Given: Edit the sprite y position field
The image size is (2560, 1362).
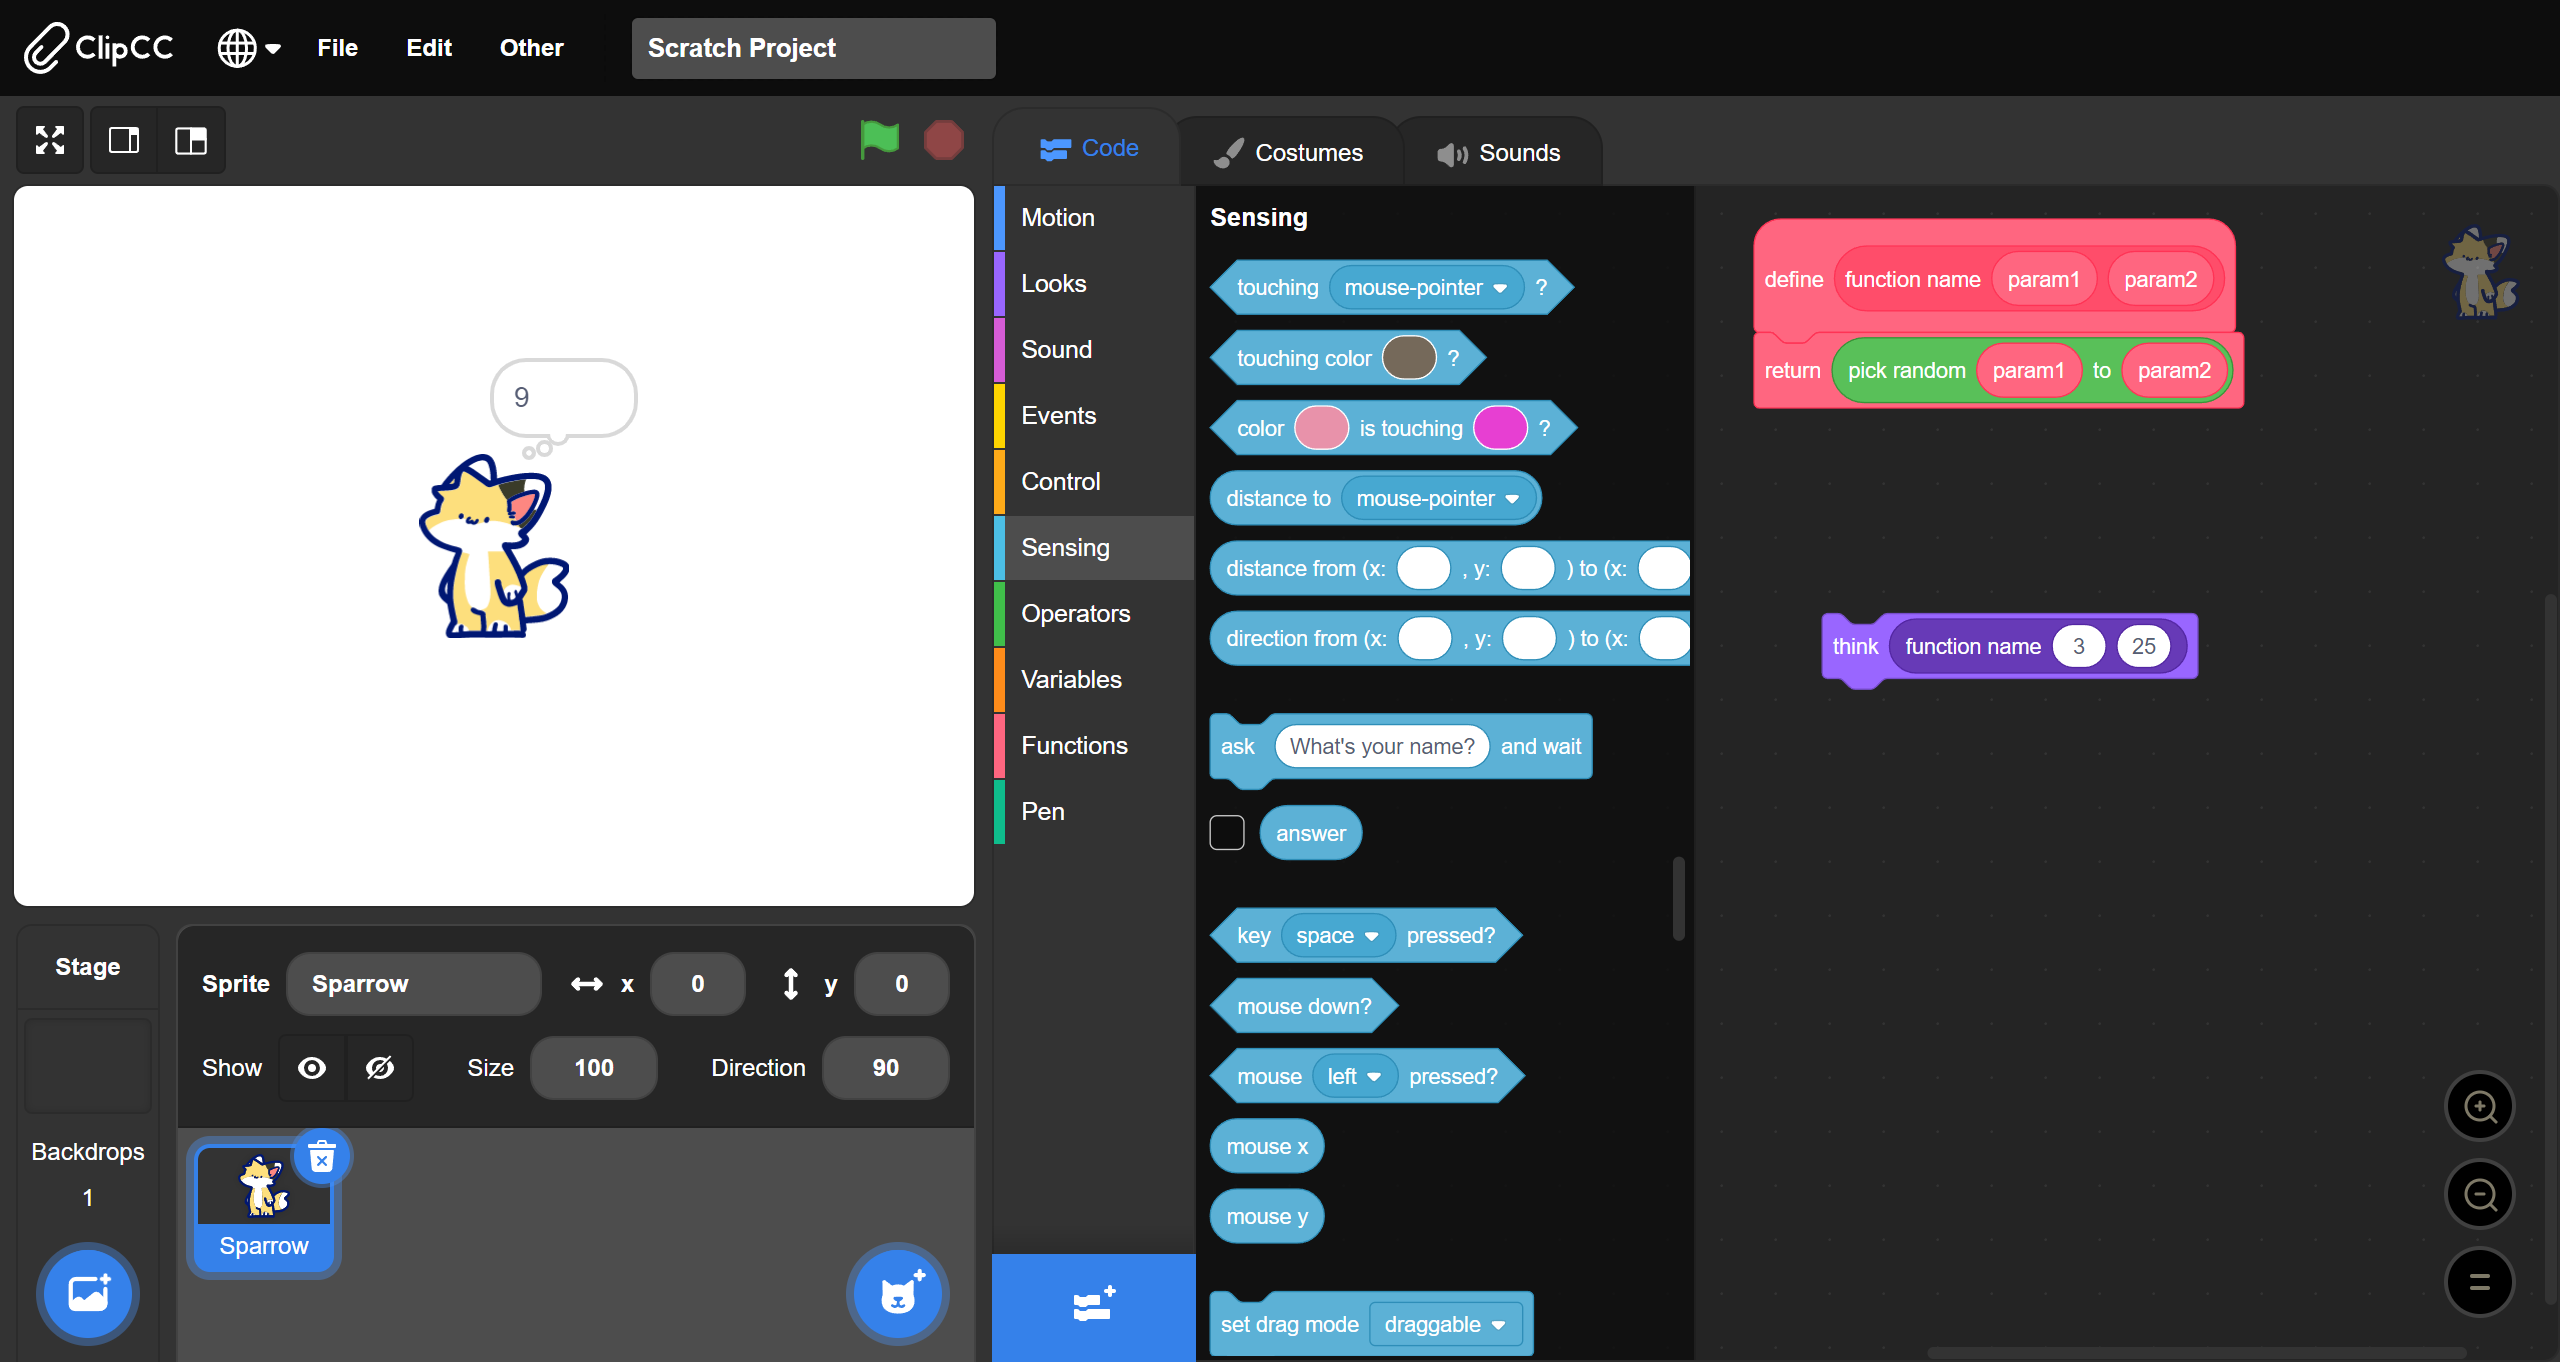Looking at the screenshot, I should pos(902,984).
